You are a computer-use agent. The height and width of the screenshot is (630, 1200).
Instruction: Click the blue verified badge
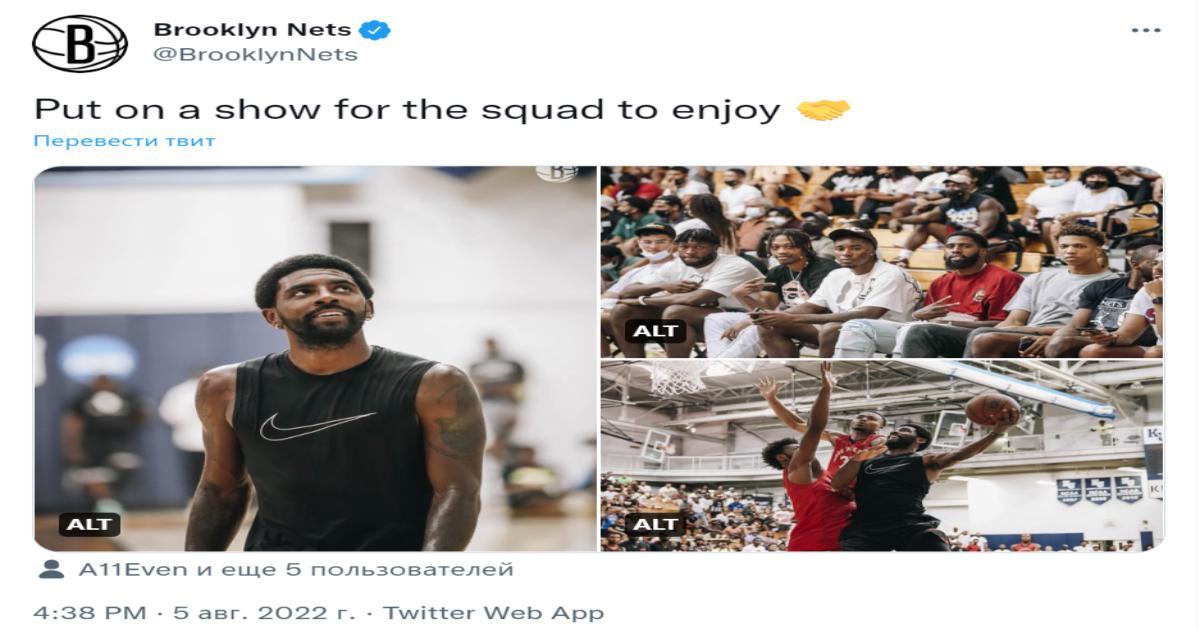point(375,31)
